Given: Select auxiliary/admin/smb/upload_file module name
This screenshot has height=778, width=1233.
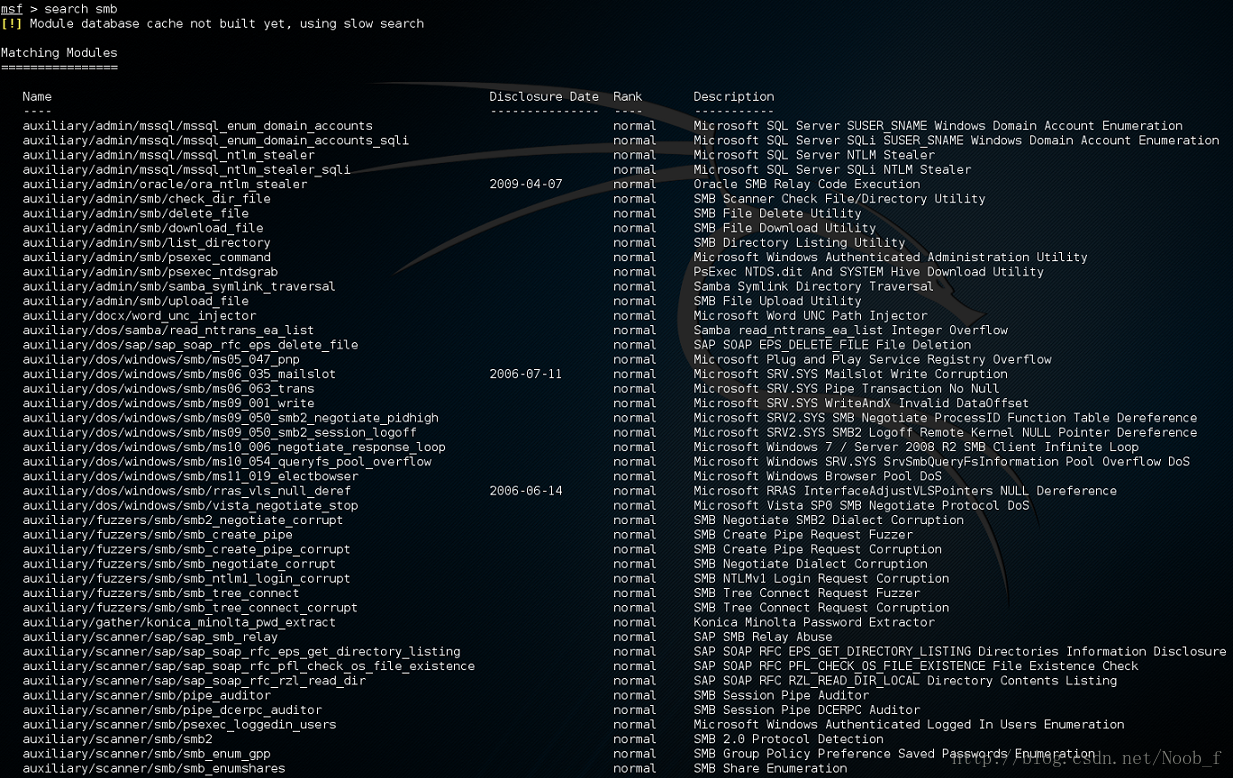Looking at the screenshot, I should tap(136, 301).
